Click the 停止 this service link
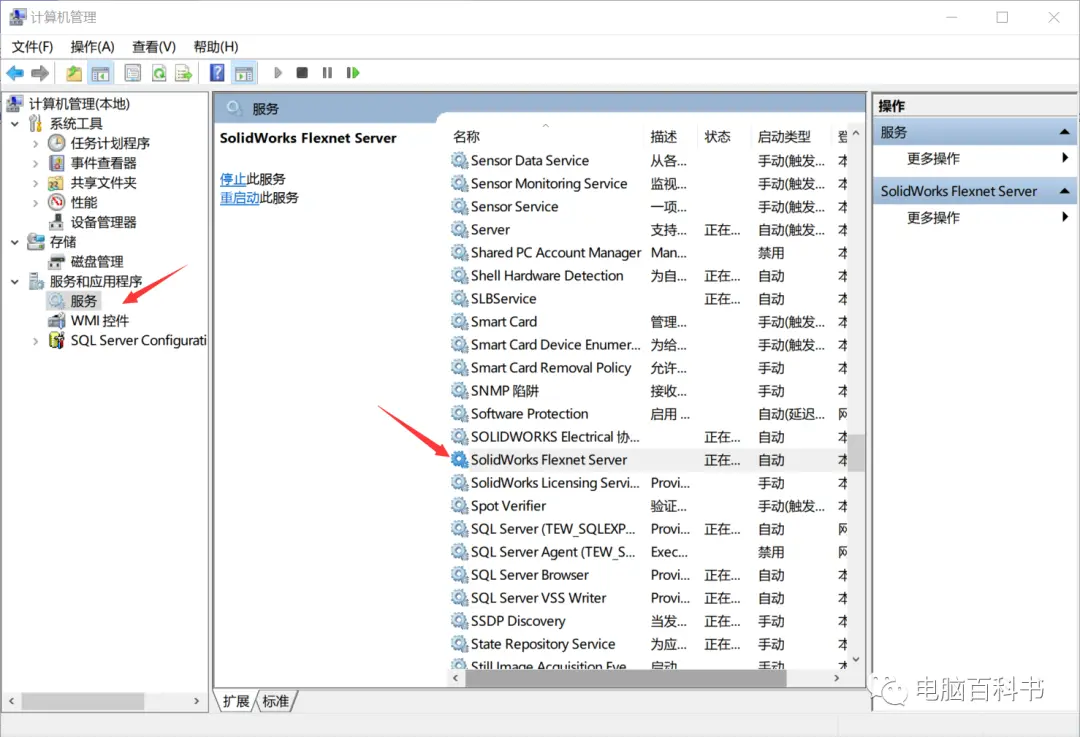Screen dimensions: 1080x737 click(233, 179)
